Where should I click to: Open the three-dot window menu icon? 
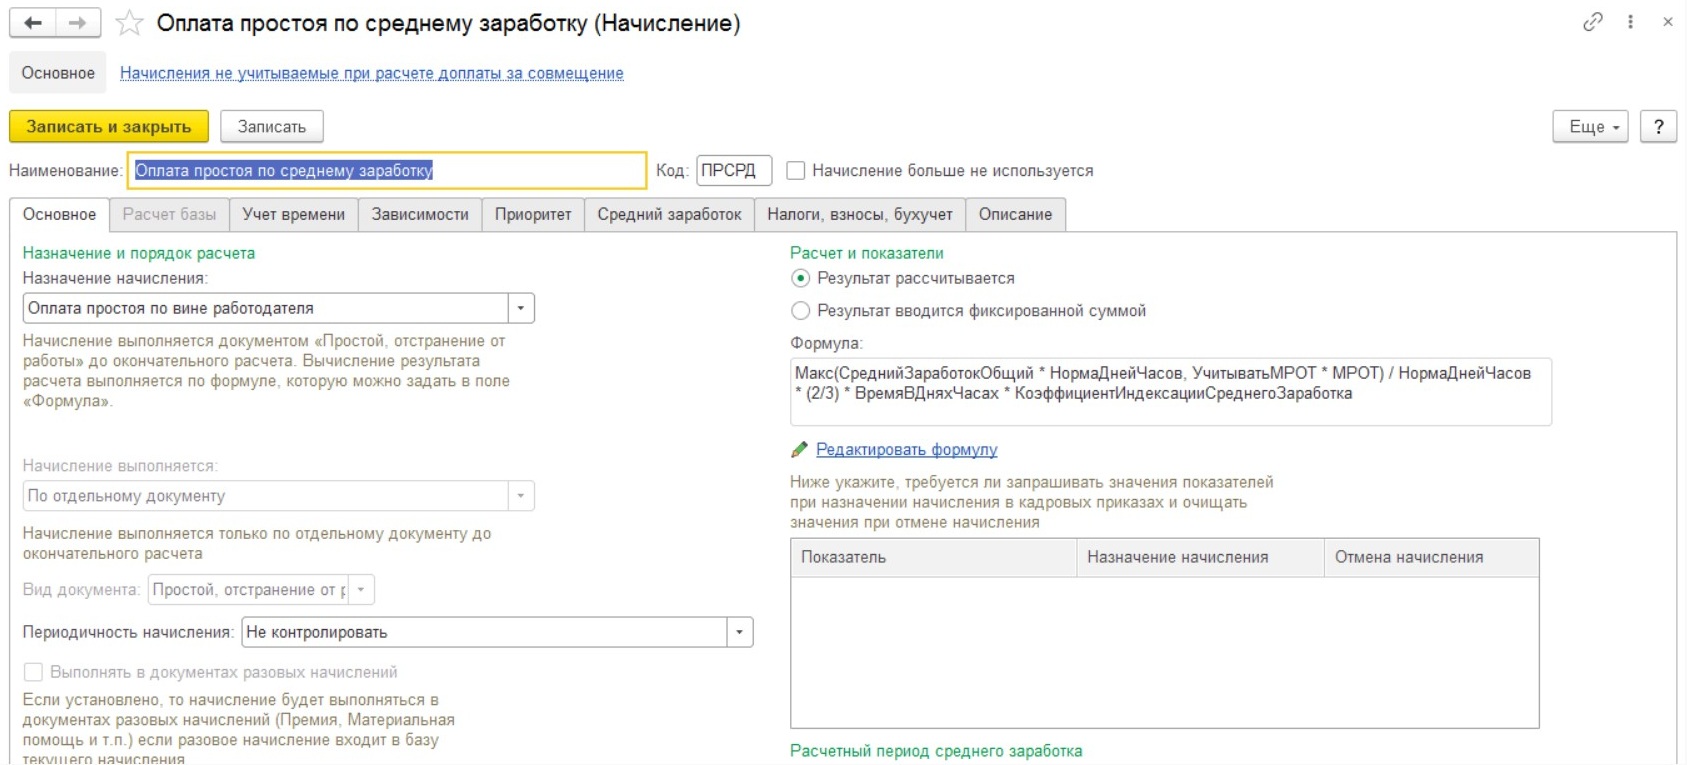1630,21
